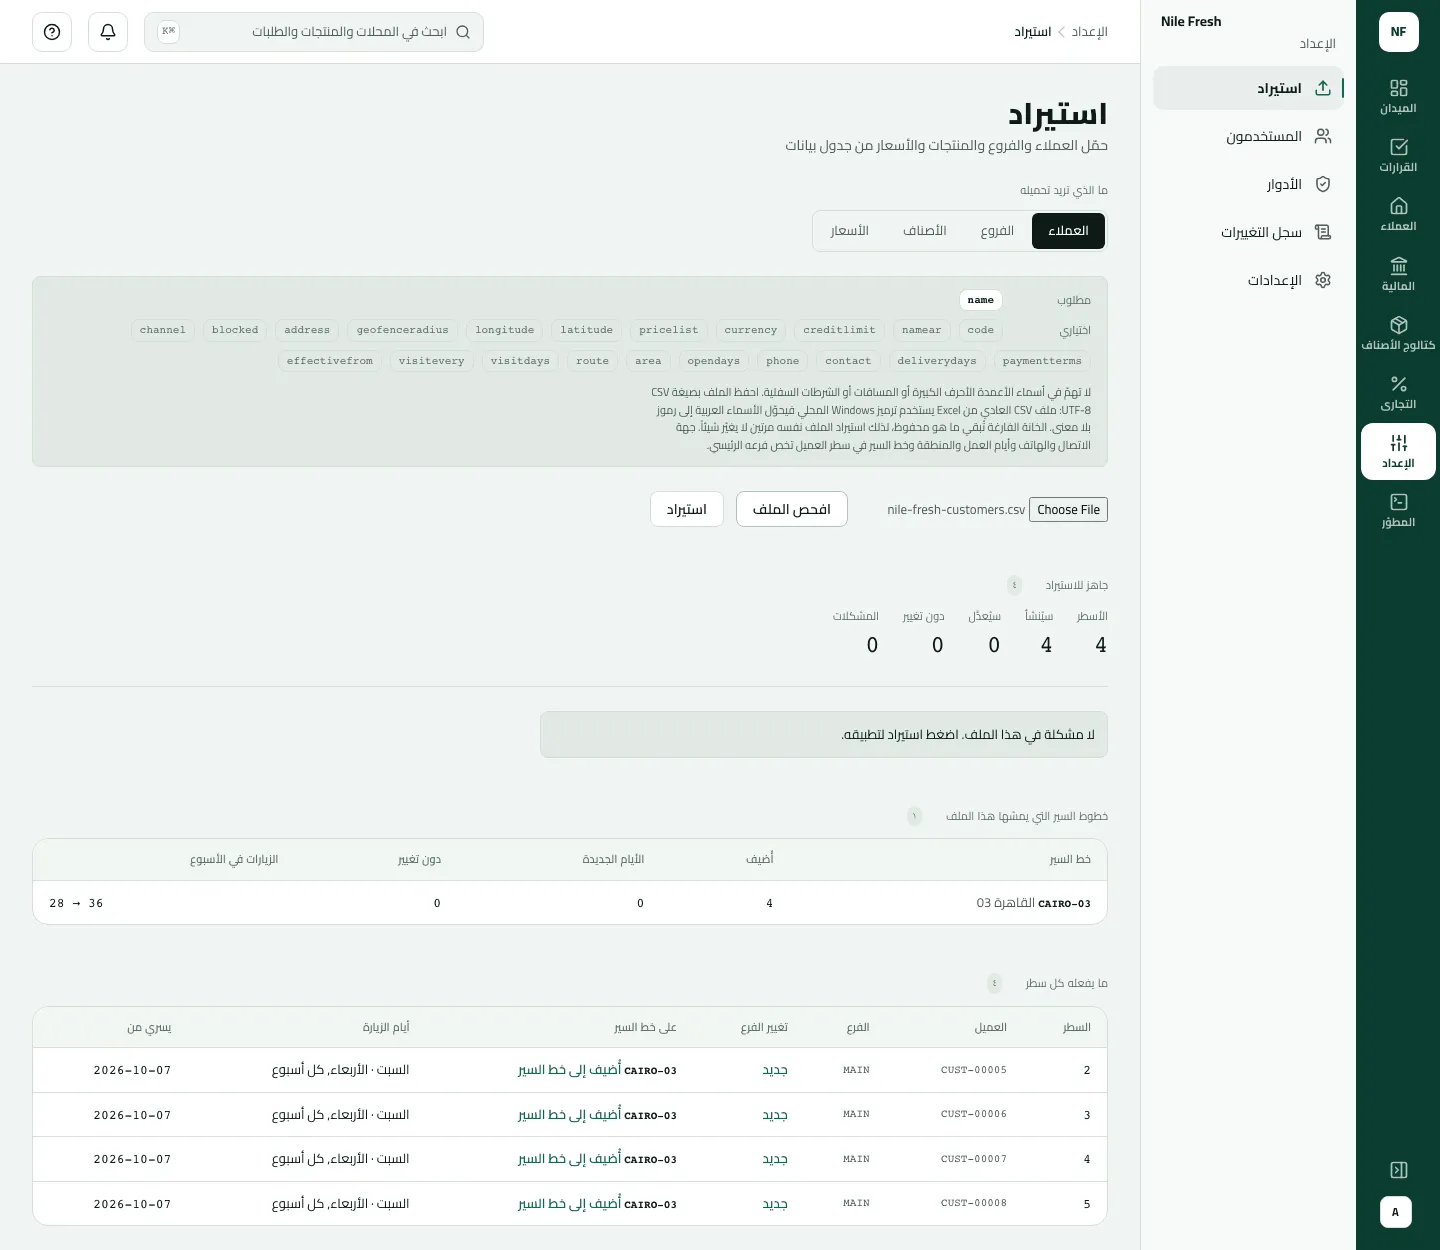
Task: Open القرارات decisions in the sidebar
Action: [x=1398, y=155]
